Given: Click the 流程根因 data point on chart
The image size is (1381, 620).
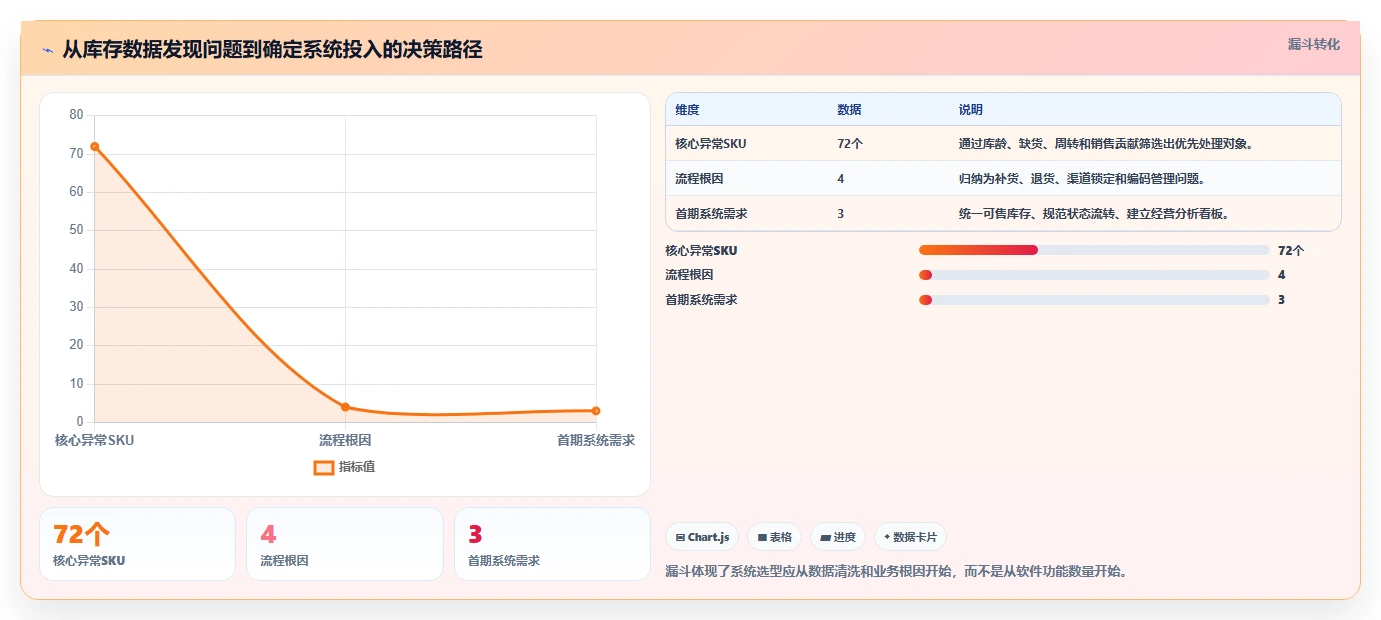Looking at the screenshot, I should point(345,407).
